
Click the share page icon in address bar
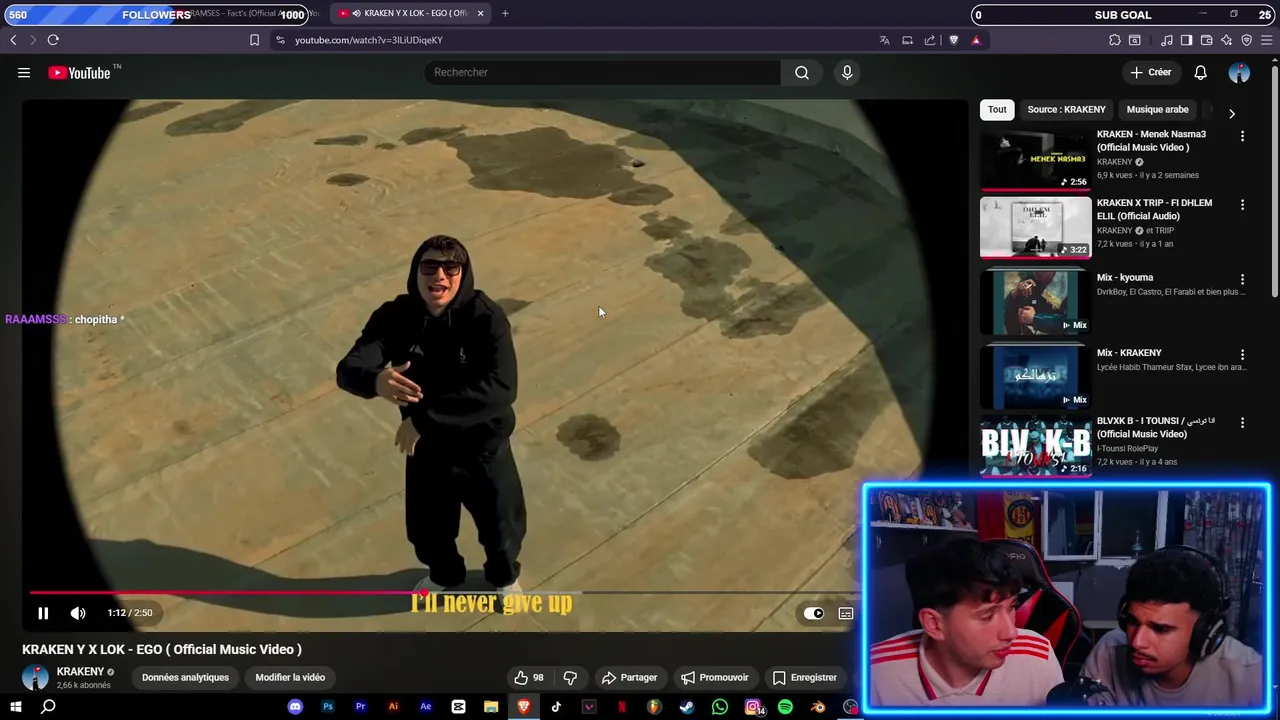(930, 40)
